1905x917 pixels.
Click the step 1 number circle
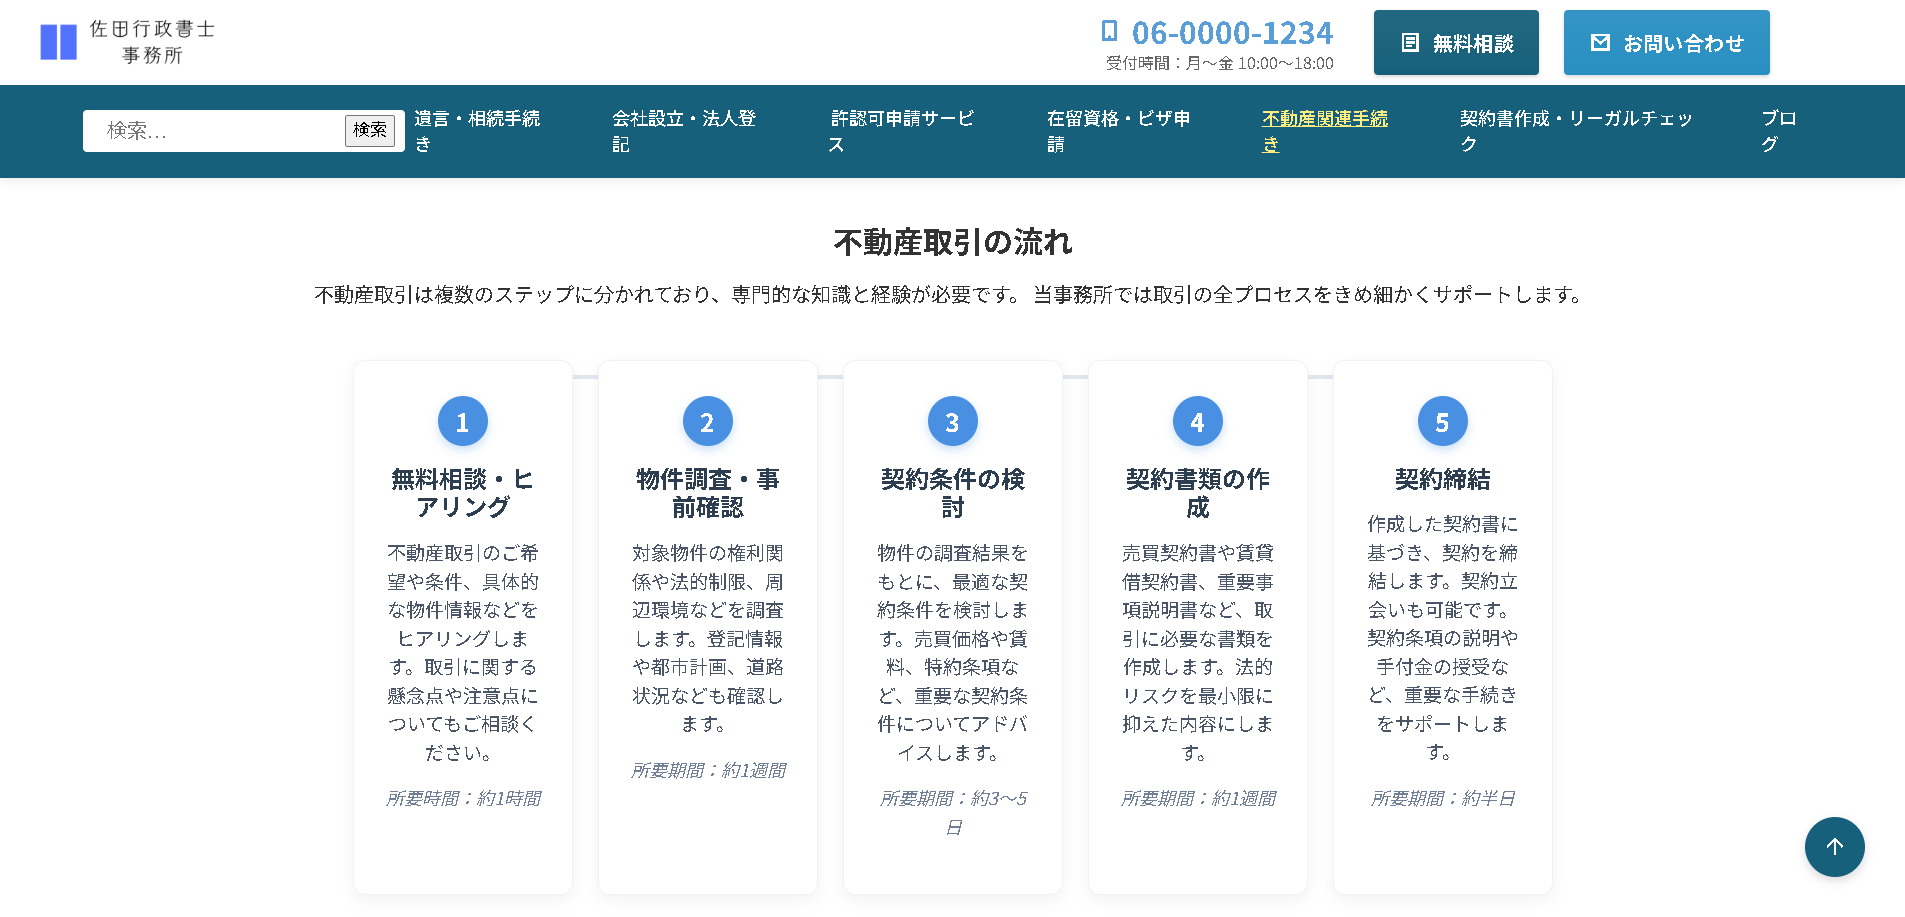tap(462, 422)
